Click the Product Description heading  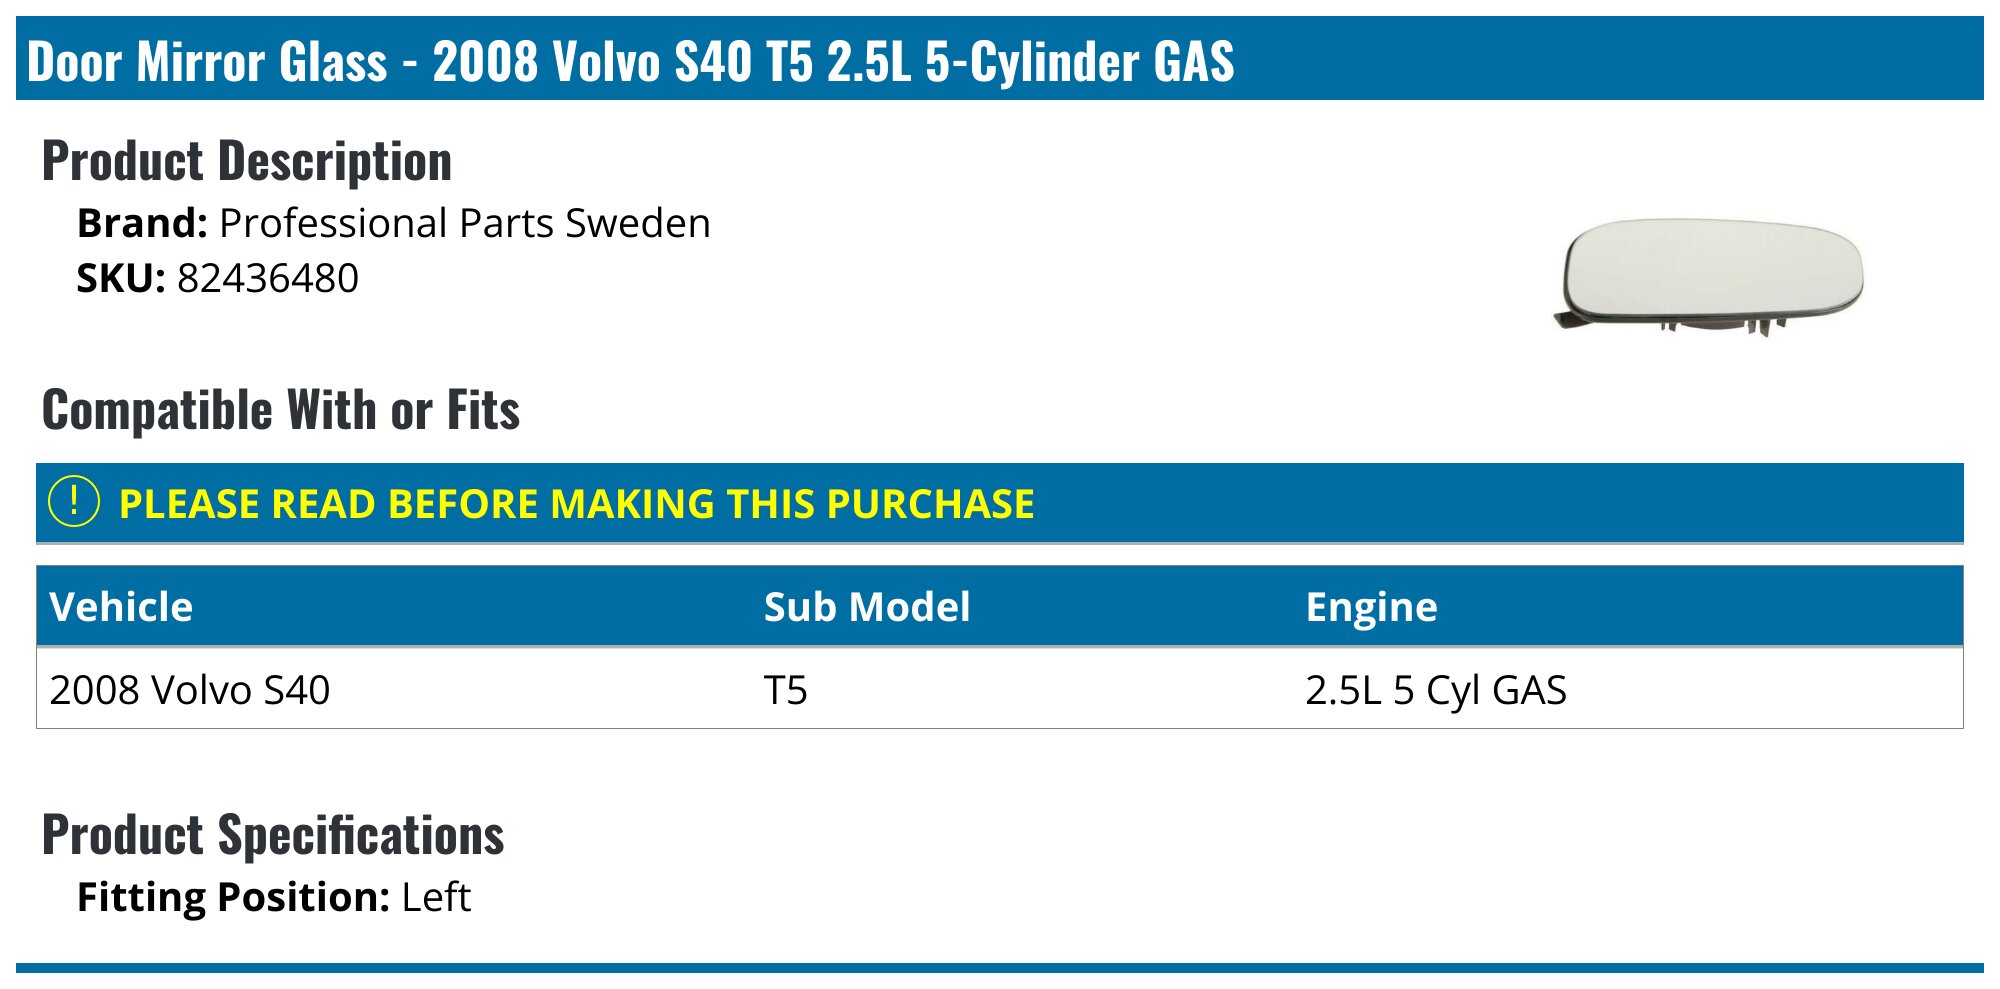247,161
